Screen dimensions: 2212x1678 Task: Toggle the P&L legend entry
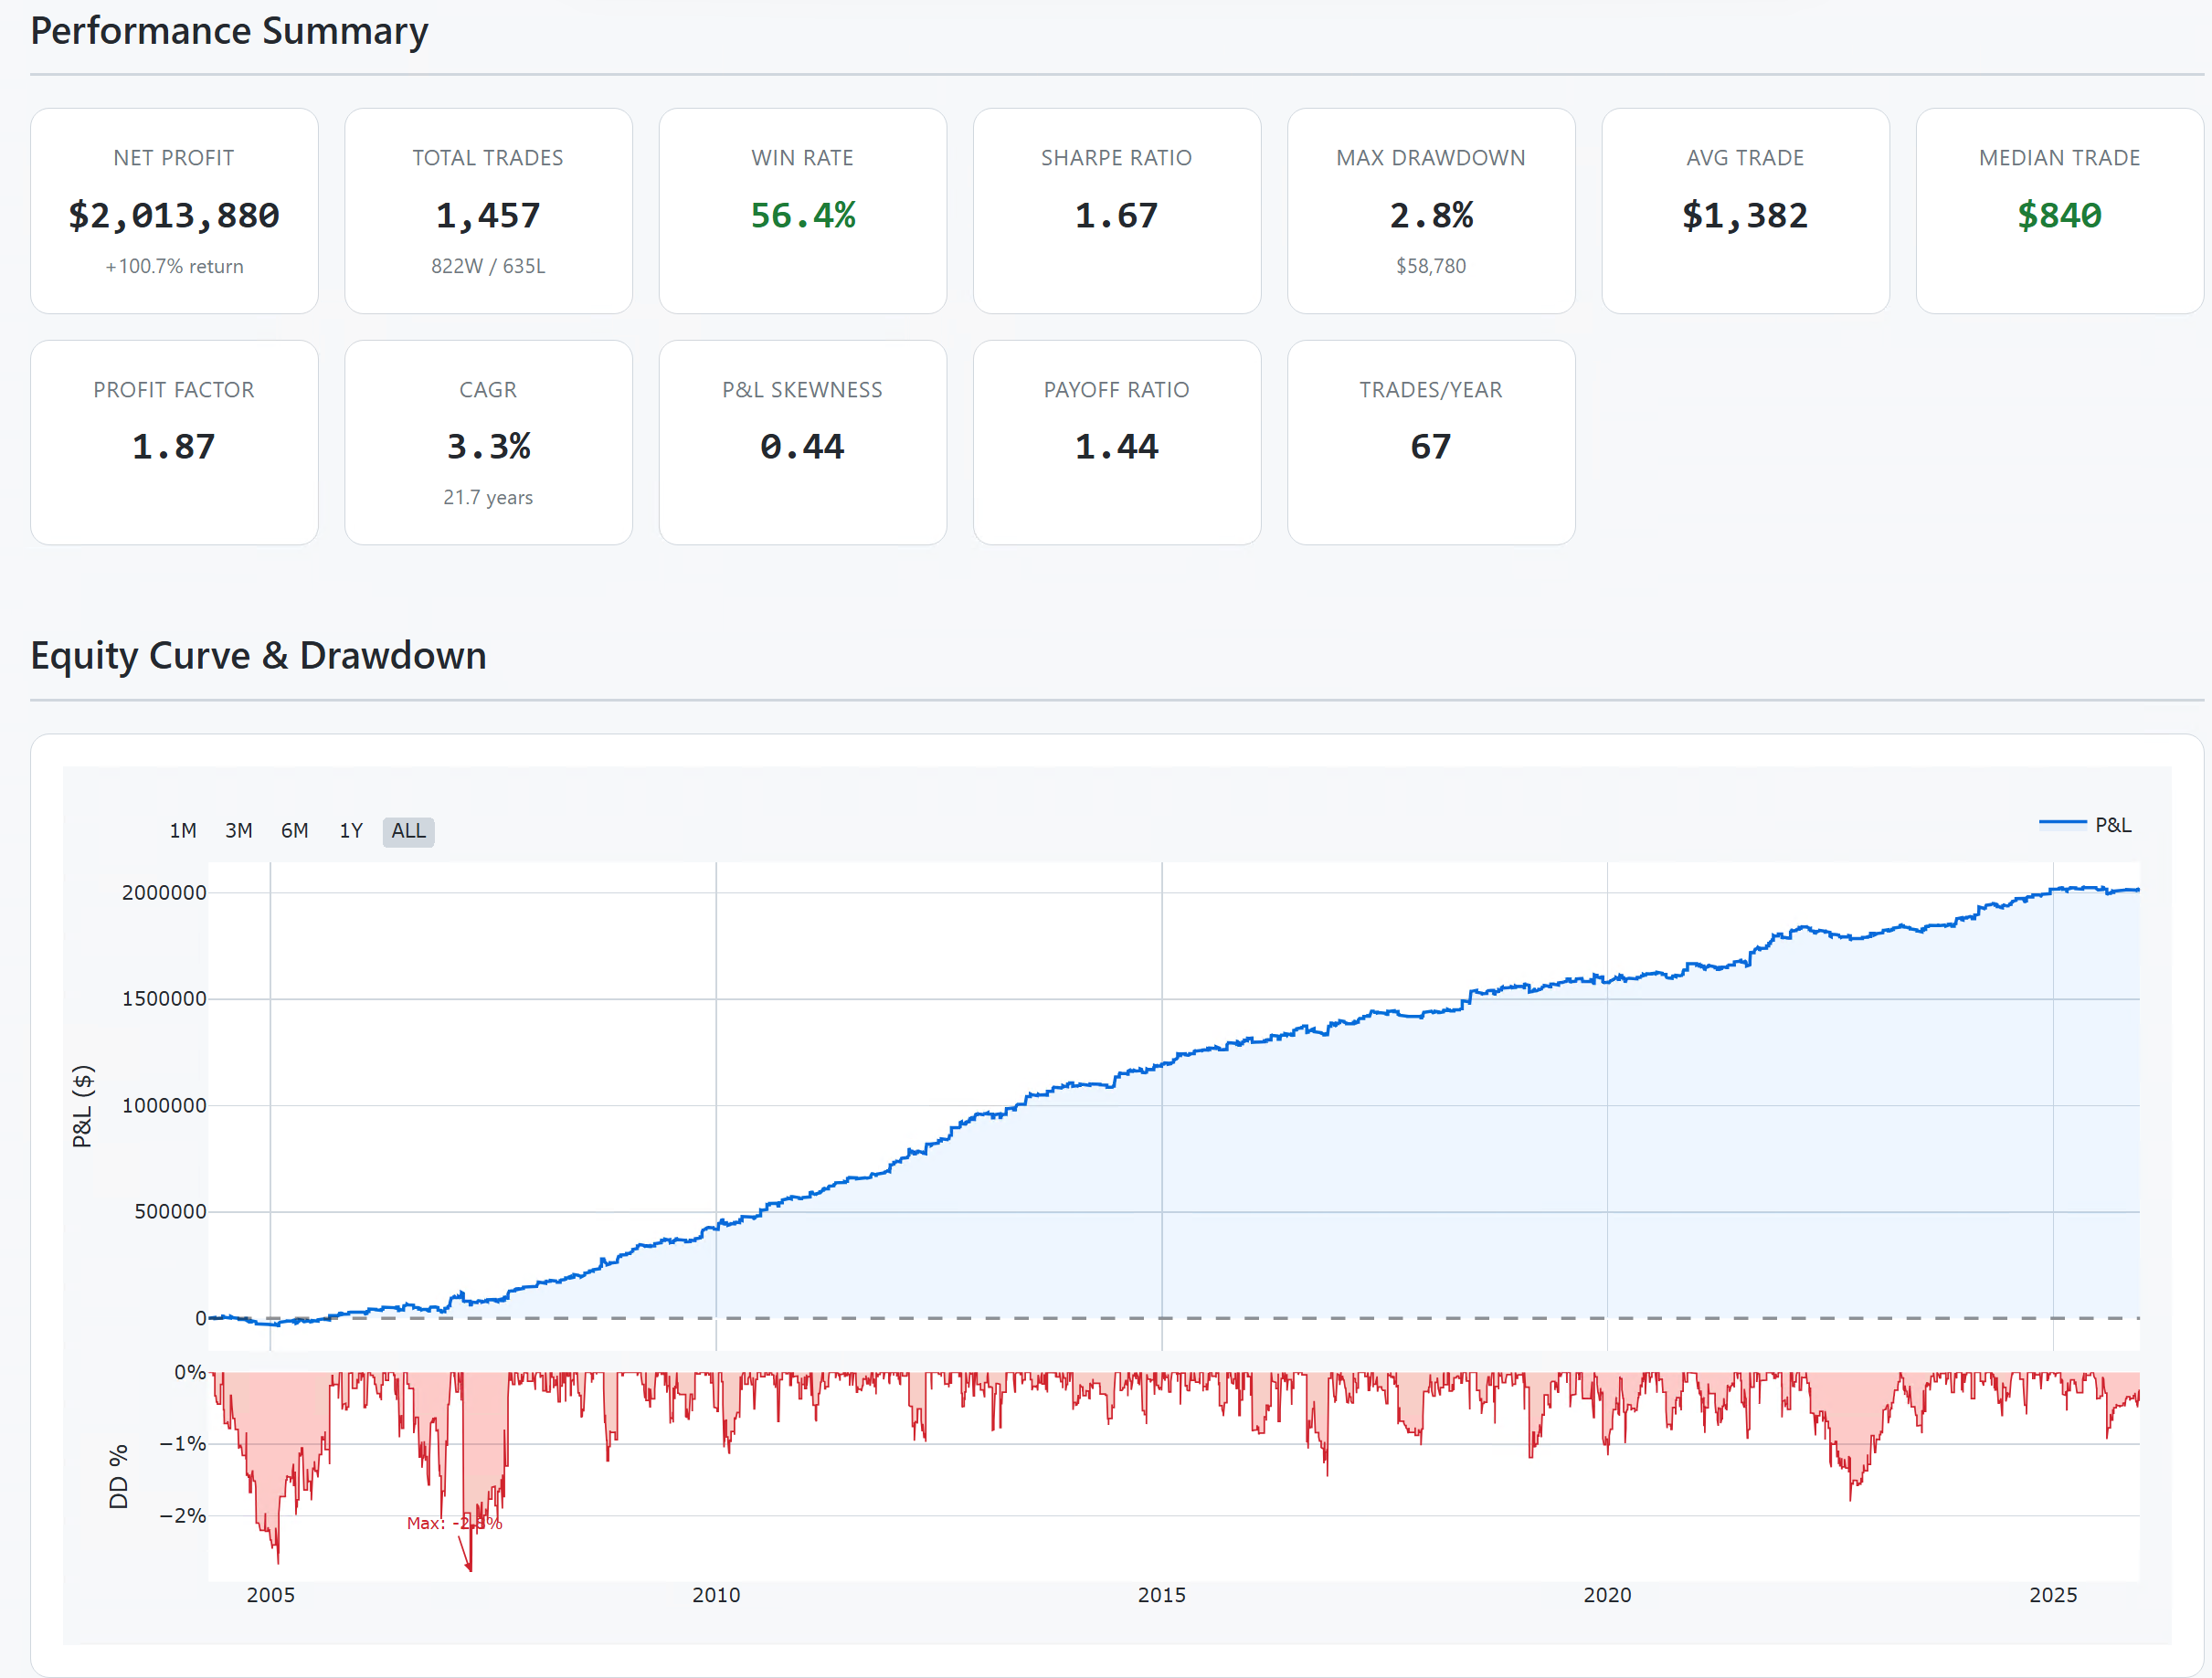click(2112, 825)
